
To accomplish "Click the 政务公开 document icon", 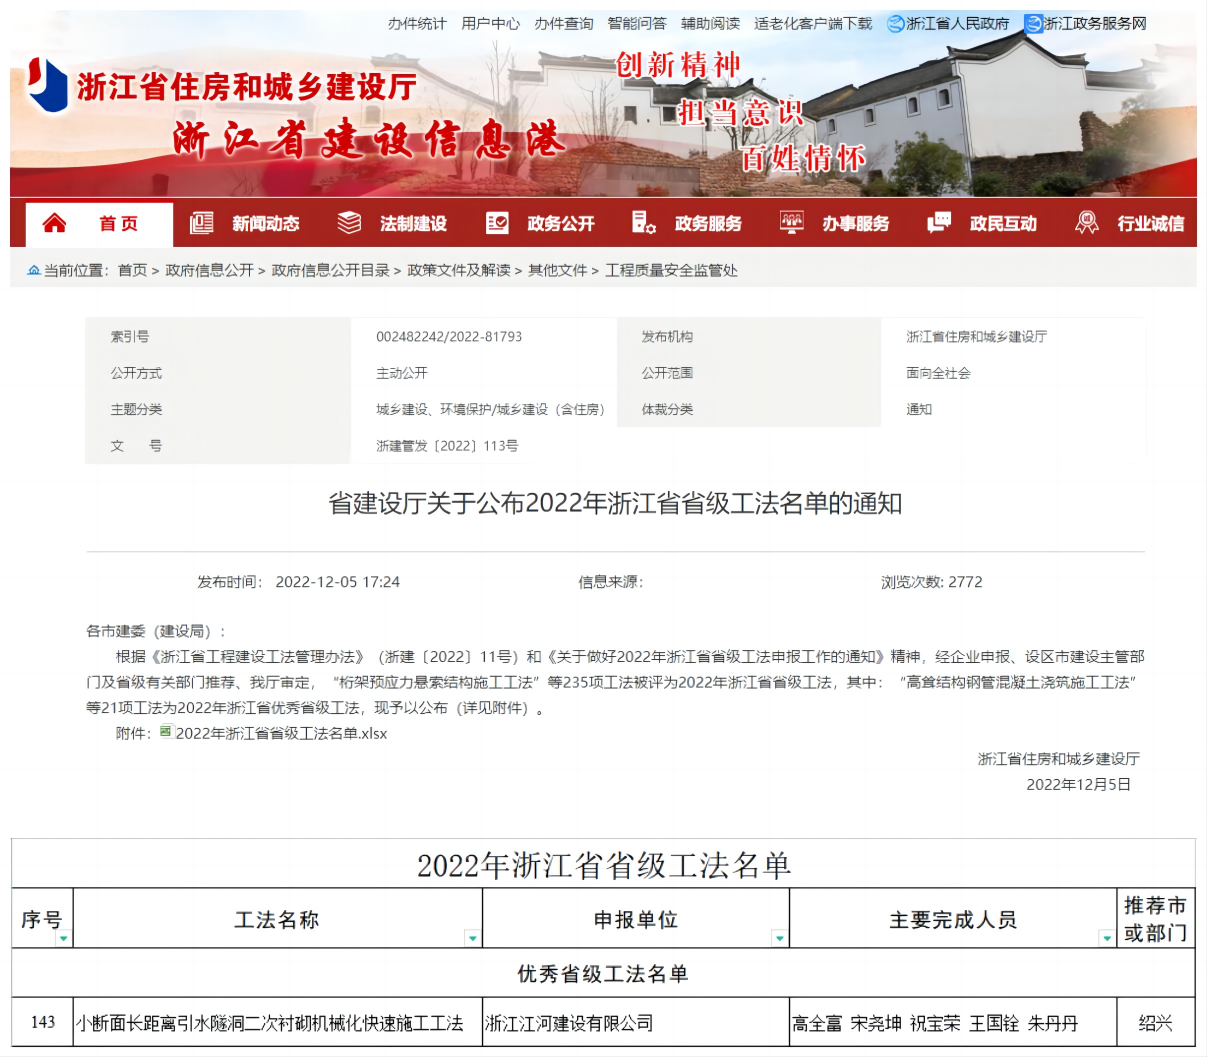I will [497, 223].
